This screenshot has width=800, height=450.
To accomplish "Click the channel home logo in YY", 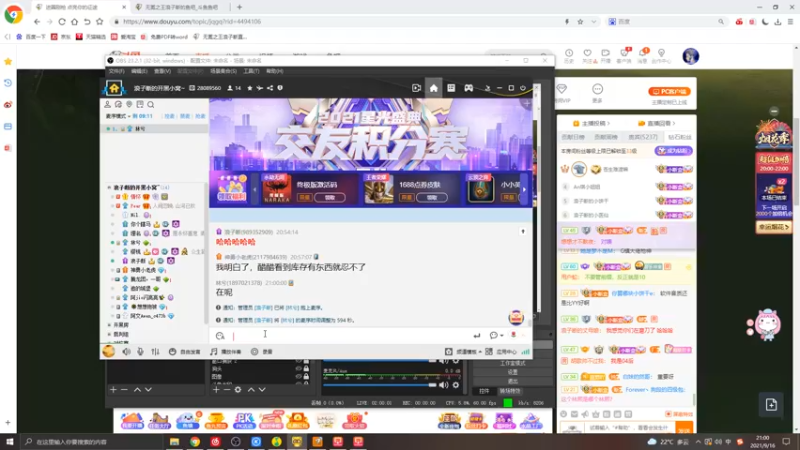I will click(x=114, y=88).
